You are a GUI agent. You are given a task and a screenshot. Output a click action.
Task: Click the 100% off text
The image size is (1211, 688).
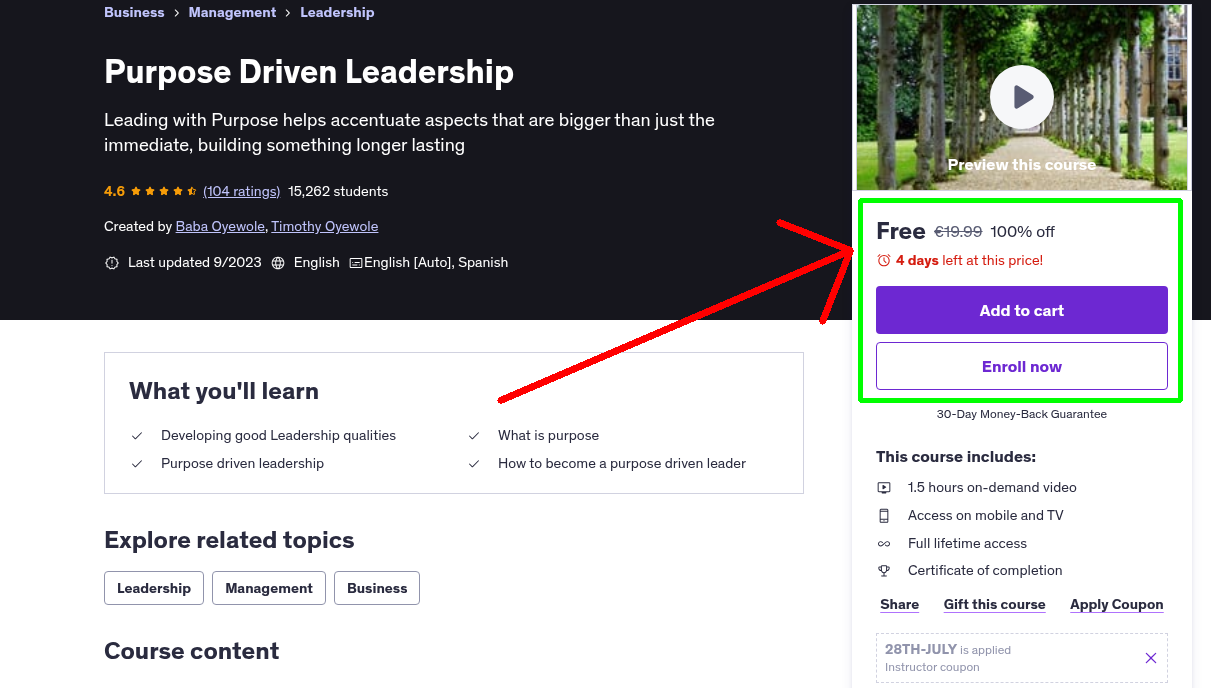click(1022, 232)
